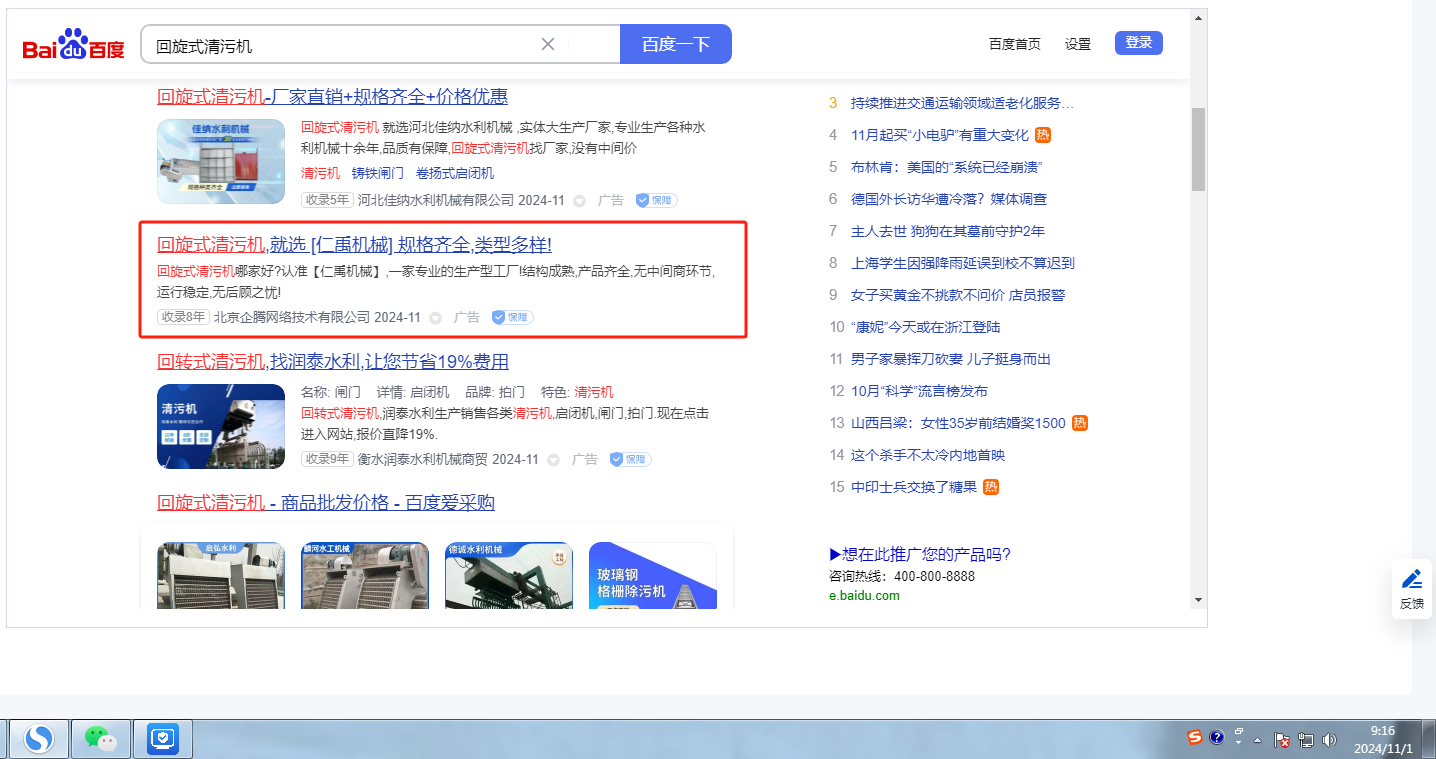
Task: Expand the dropdown arrow beside 衡水润泰水利机械商贸
Action: pyautogui.click(x=554, y=460)
